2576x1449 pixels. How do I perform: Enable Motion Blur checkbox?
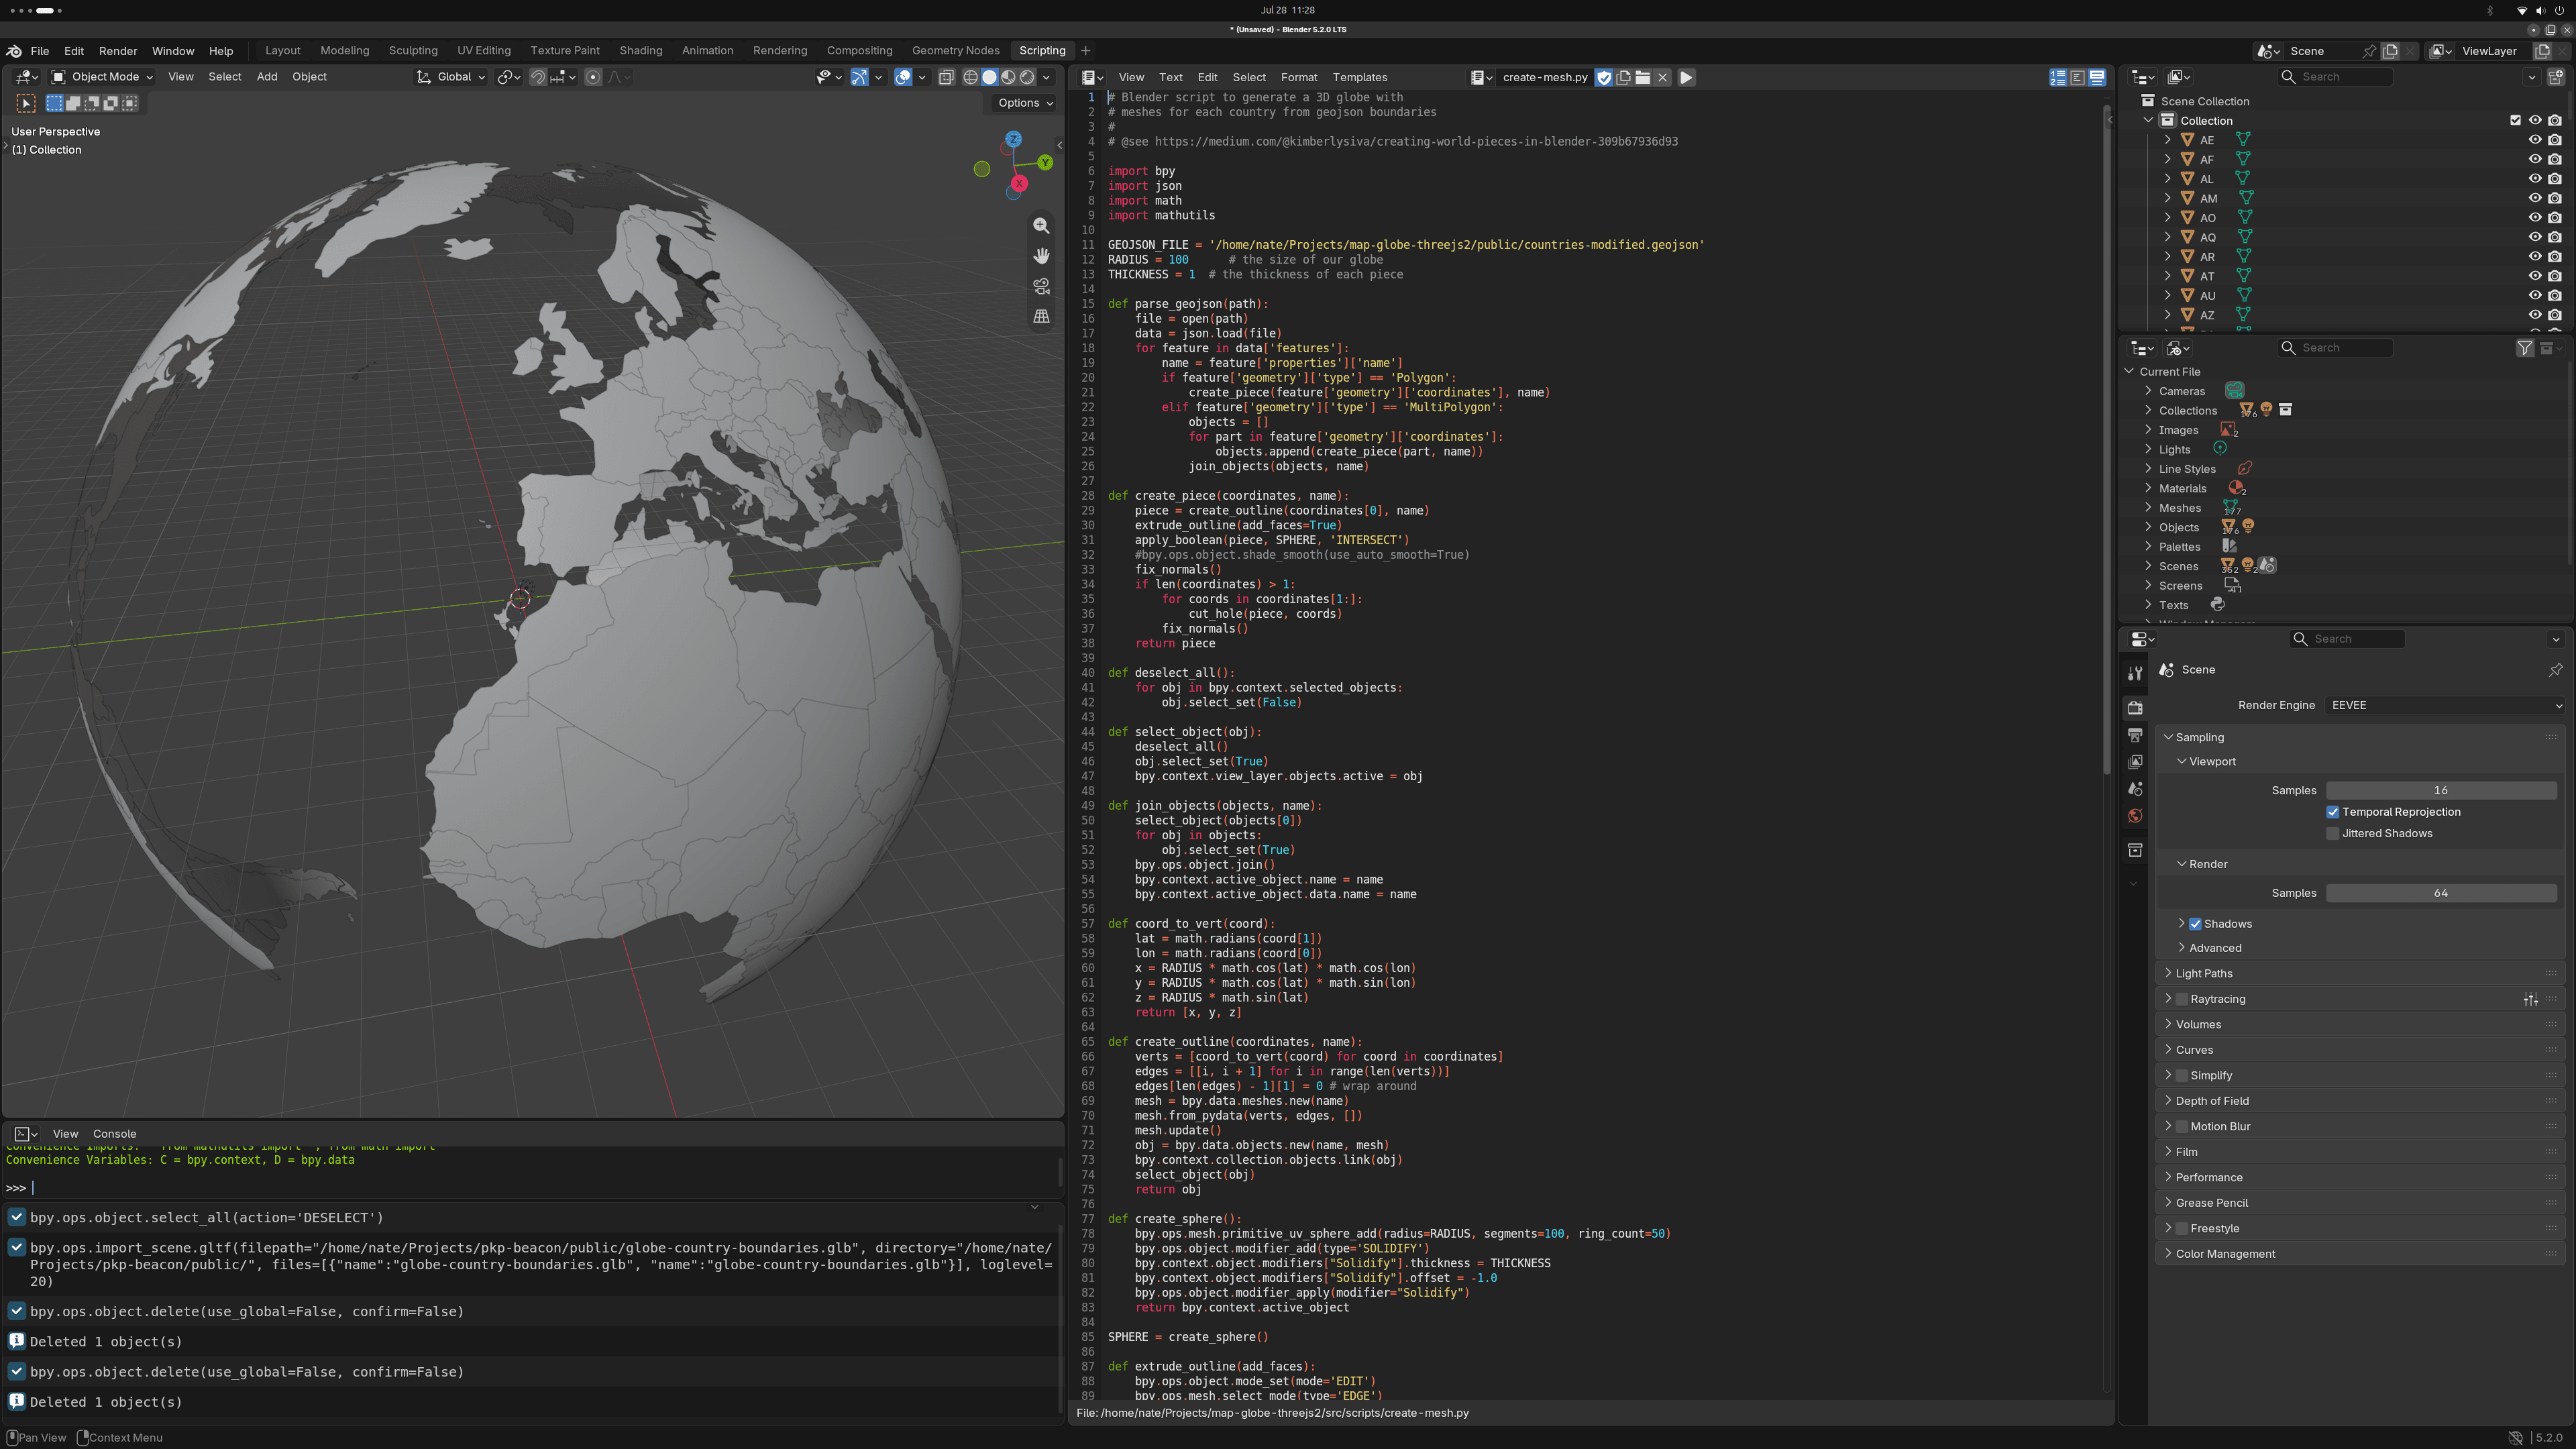2182,1126
